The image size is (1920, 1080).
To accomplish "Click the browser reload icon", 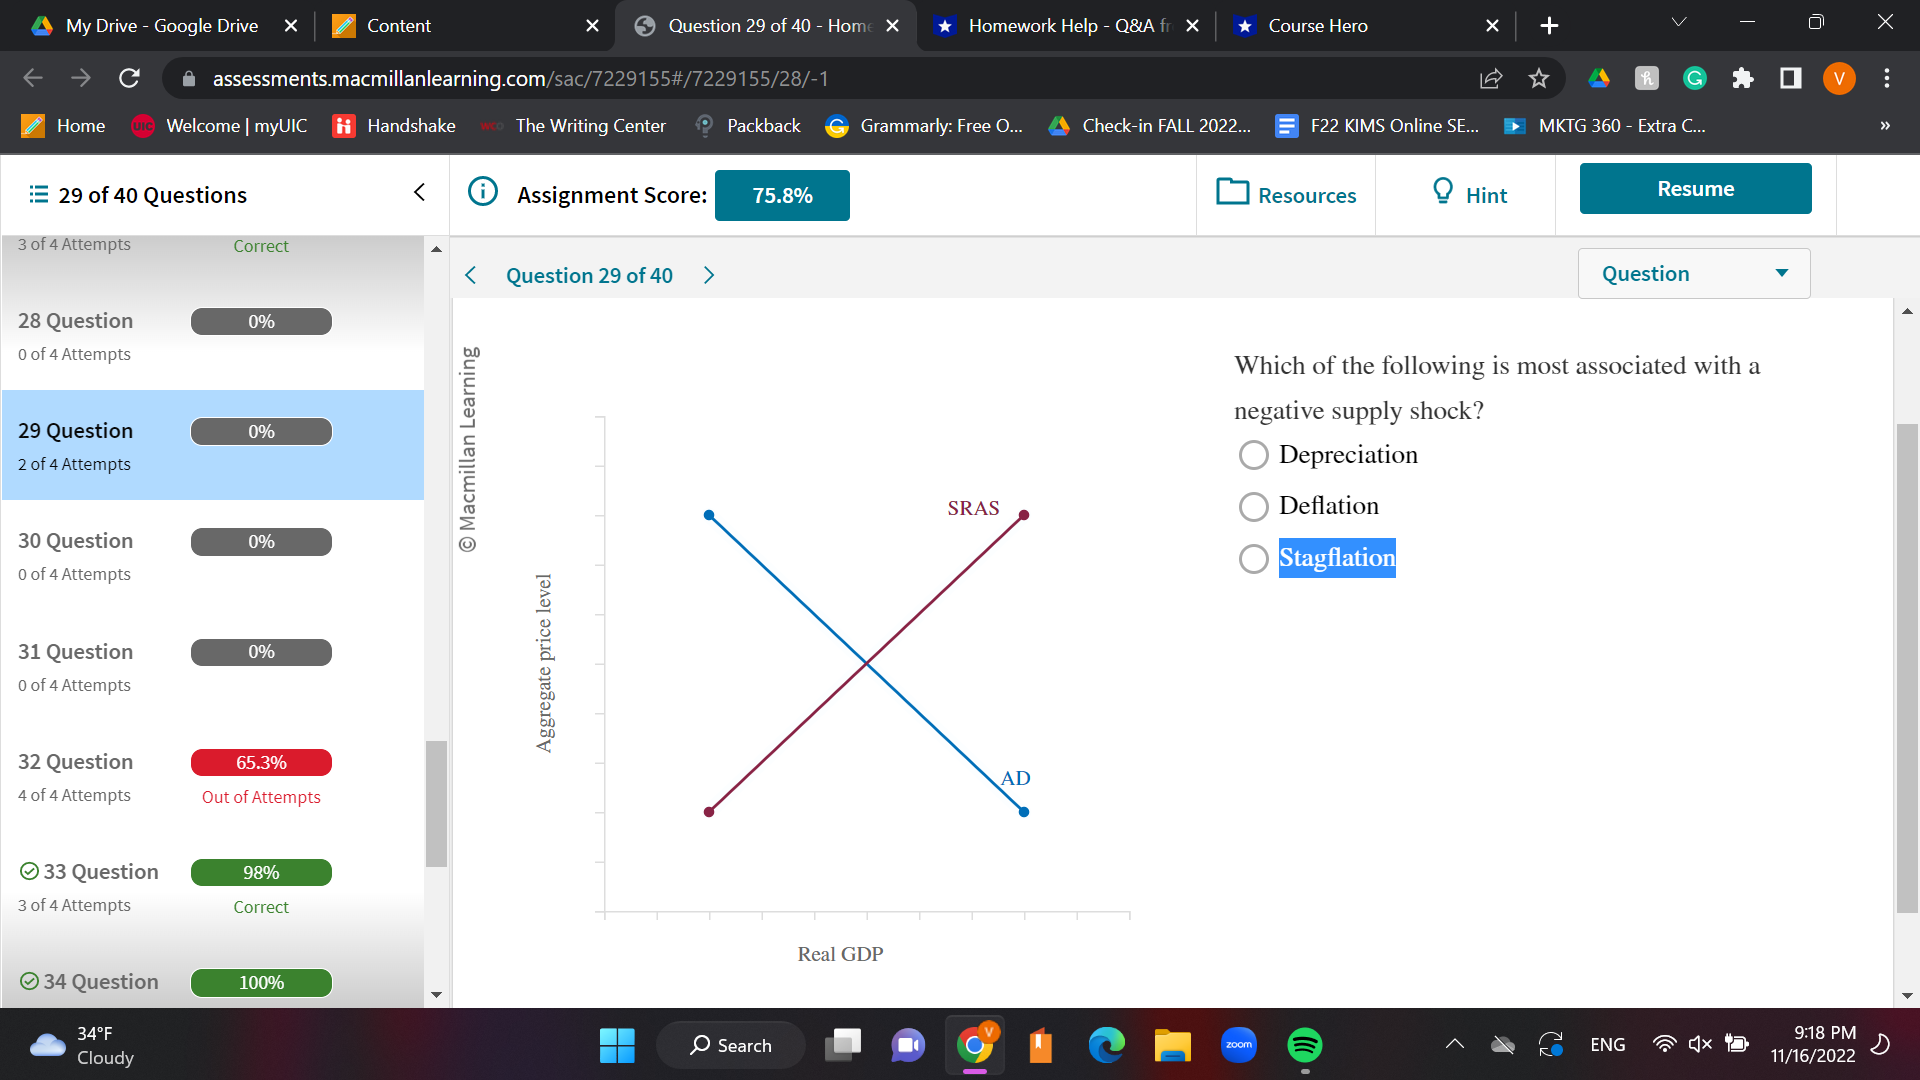I will tap(129, 78).
